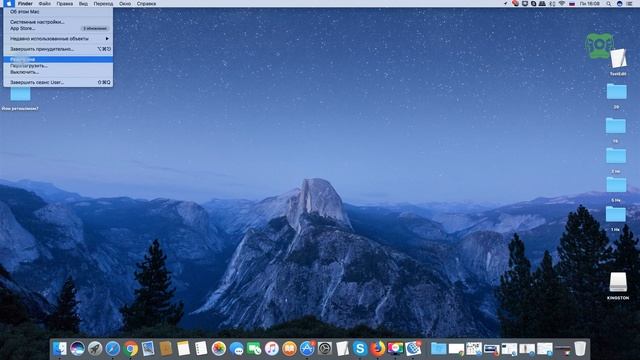Open Notification Center list icon
Image resolution: width=640 pixels, height=360 pixels.
pyautogui.click(x=629, y=4)
